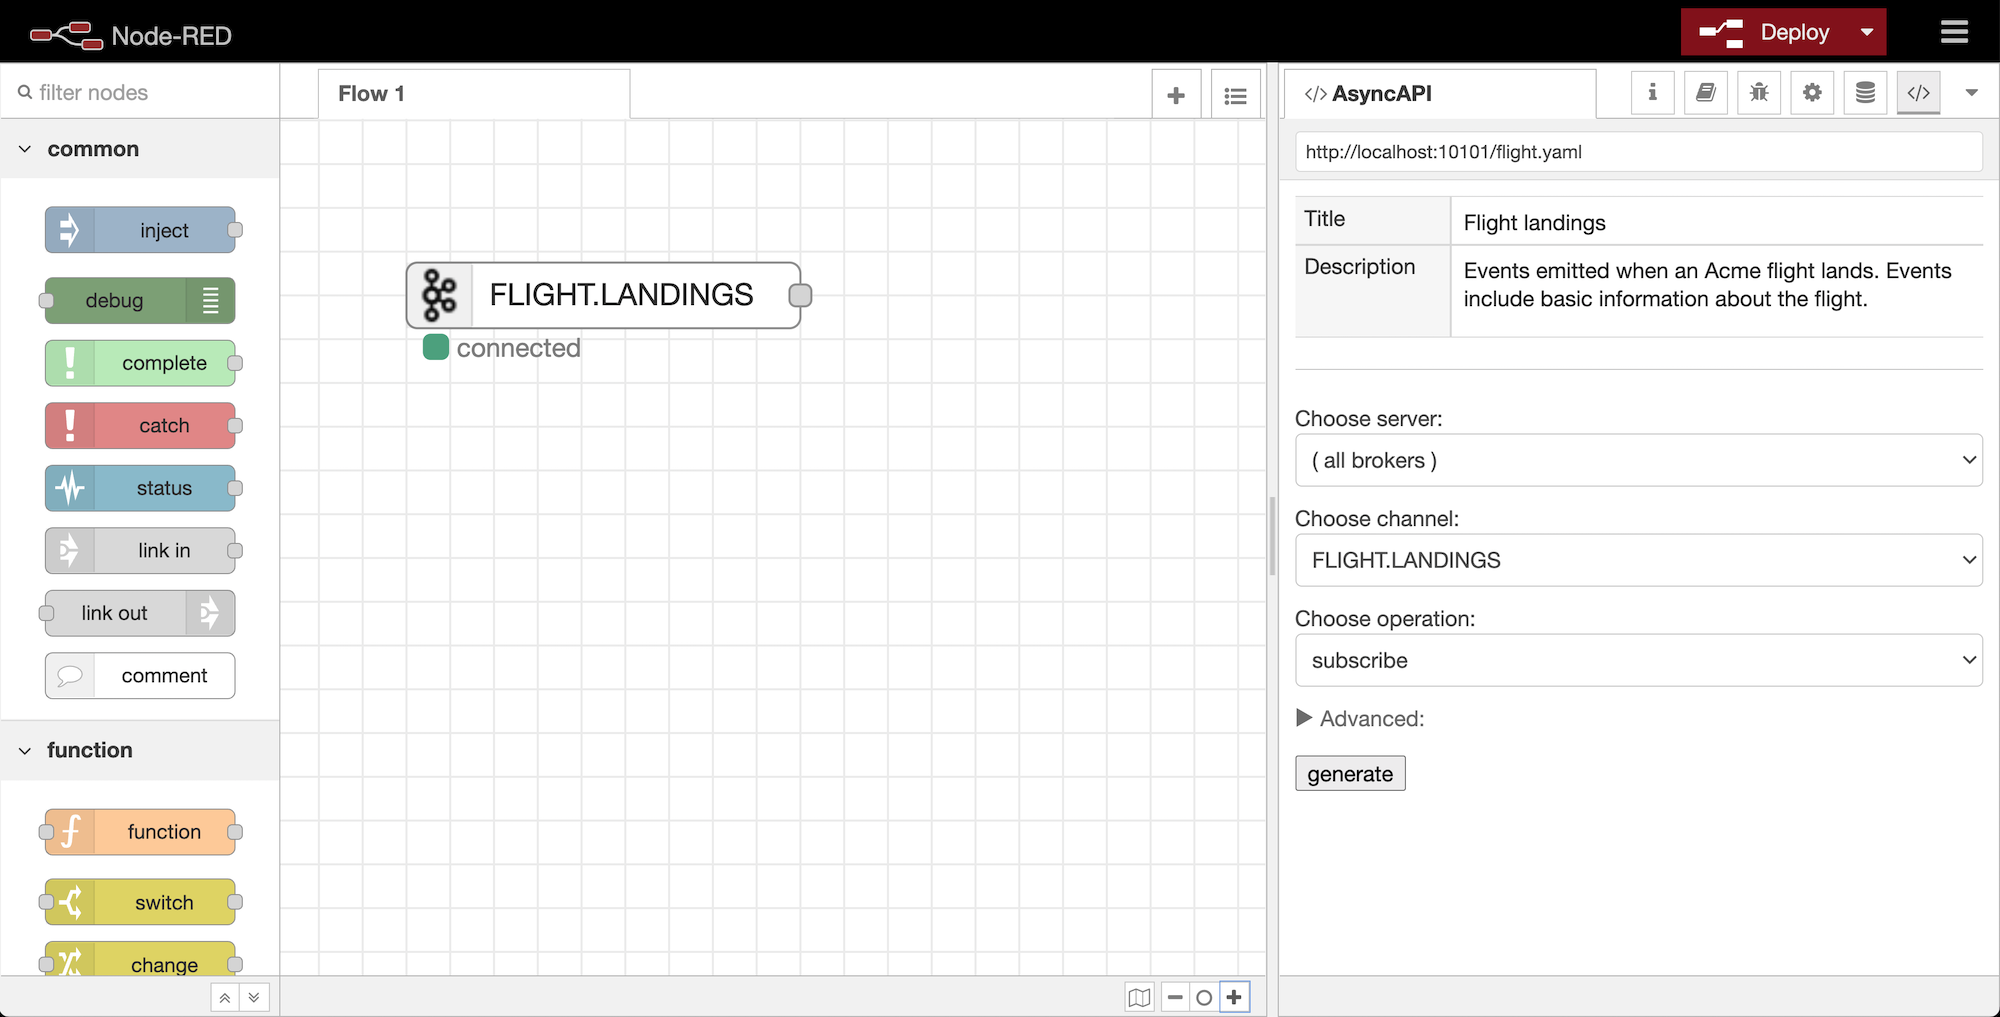The height and width of the screenshot is (1017, 2000).
Task: Click the Flight landings title text
Action: pos(1534,223)
